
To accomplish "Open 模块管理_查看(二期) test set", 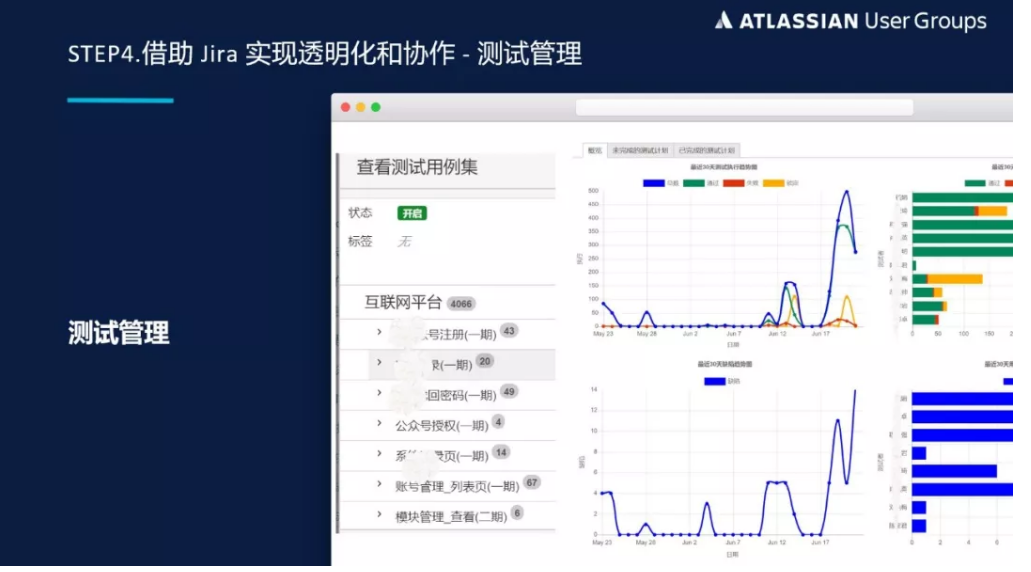I will [451, 517].
